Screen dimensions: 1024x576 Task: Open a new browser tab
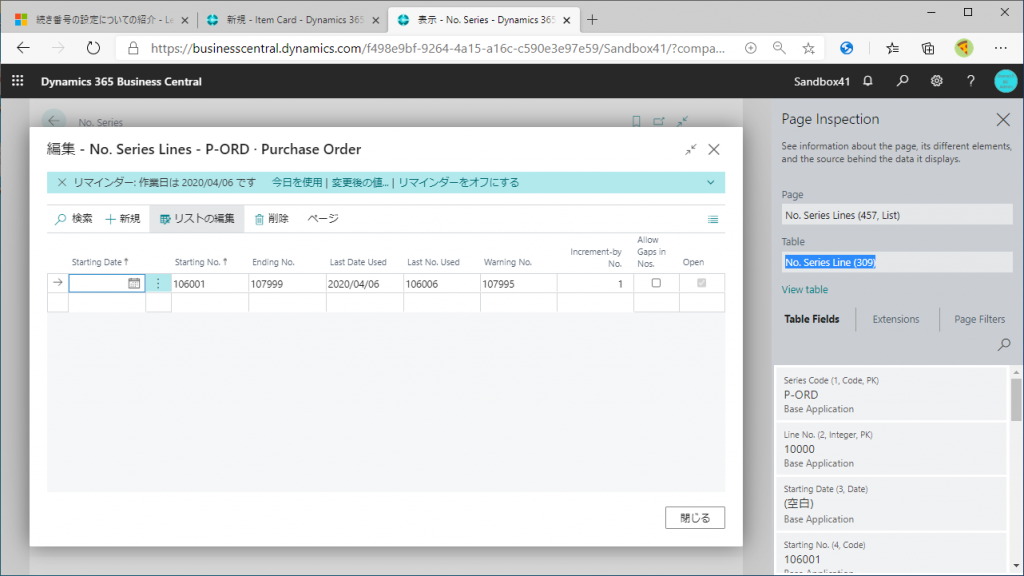click(x=592, y=20)
